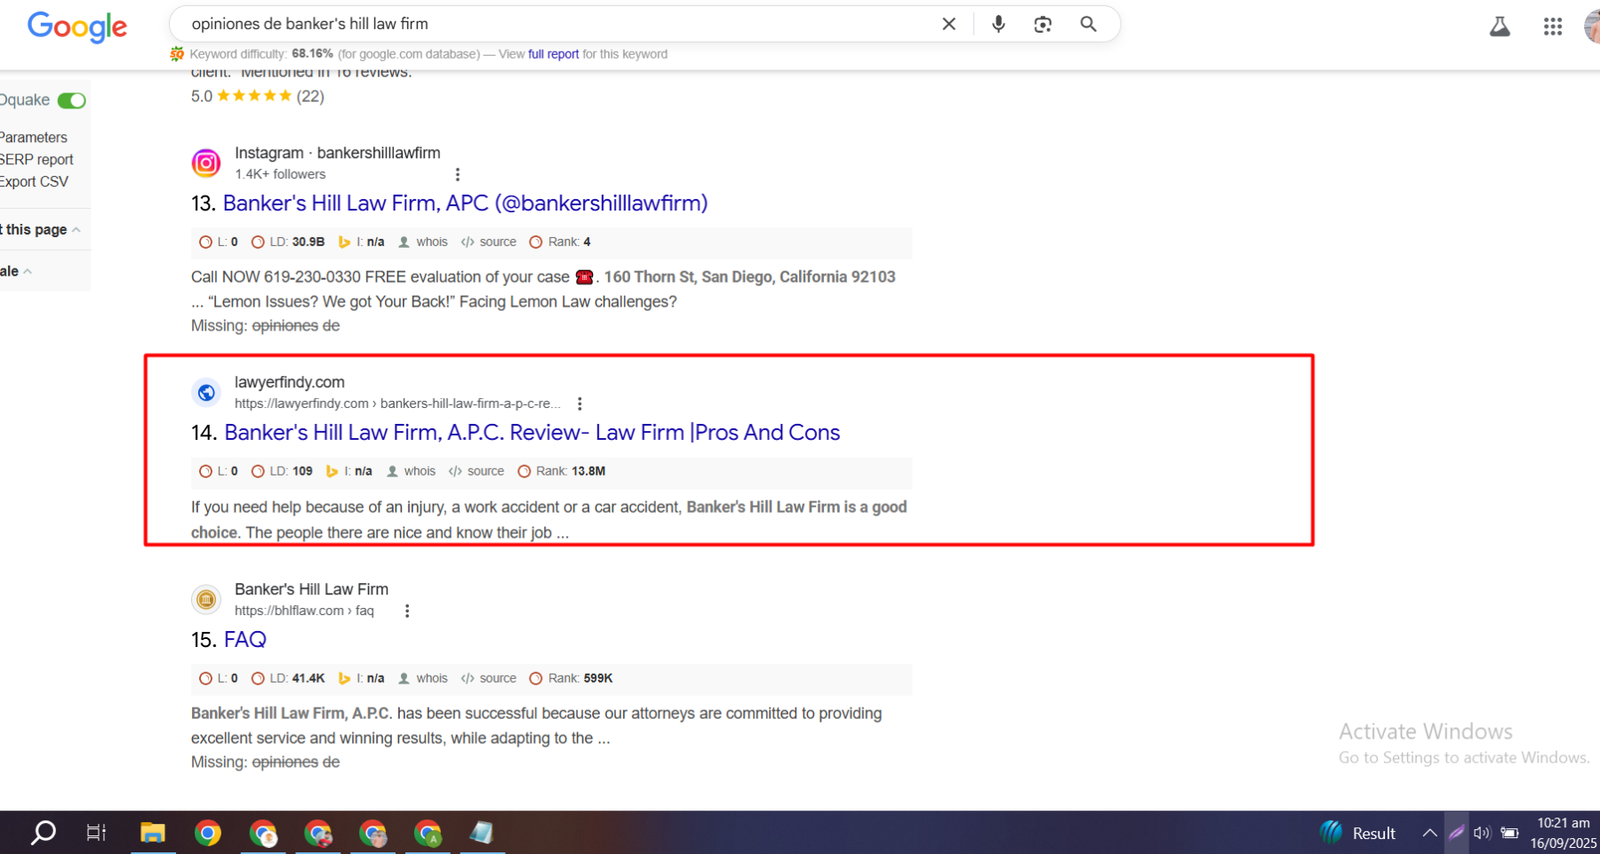This screenshot has height=854, width=1600.
Task: Open Google Lens image search
Action: tap(1042, 24)
